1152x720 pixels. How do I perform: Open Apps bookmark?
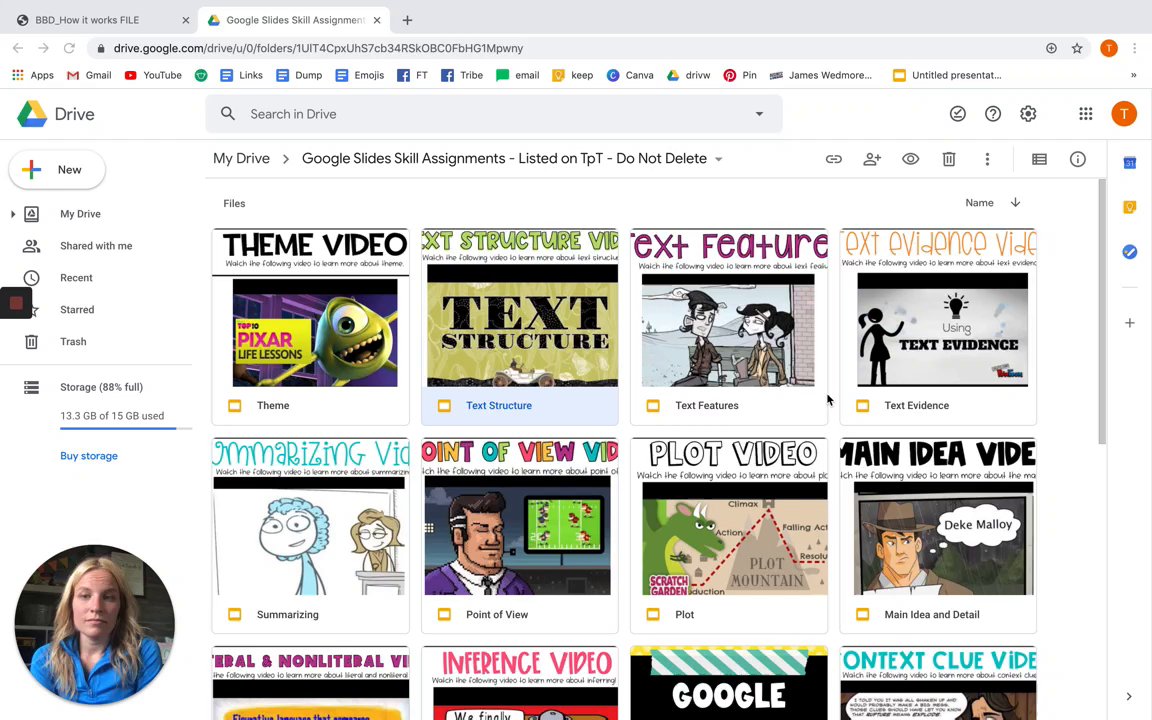[x=33, y=75]
